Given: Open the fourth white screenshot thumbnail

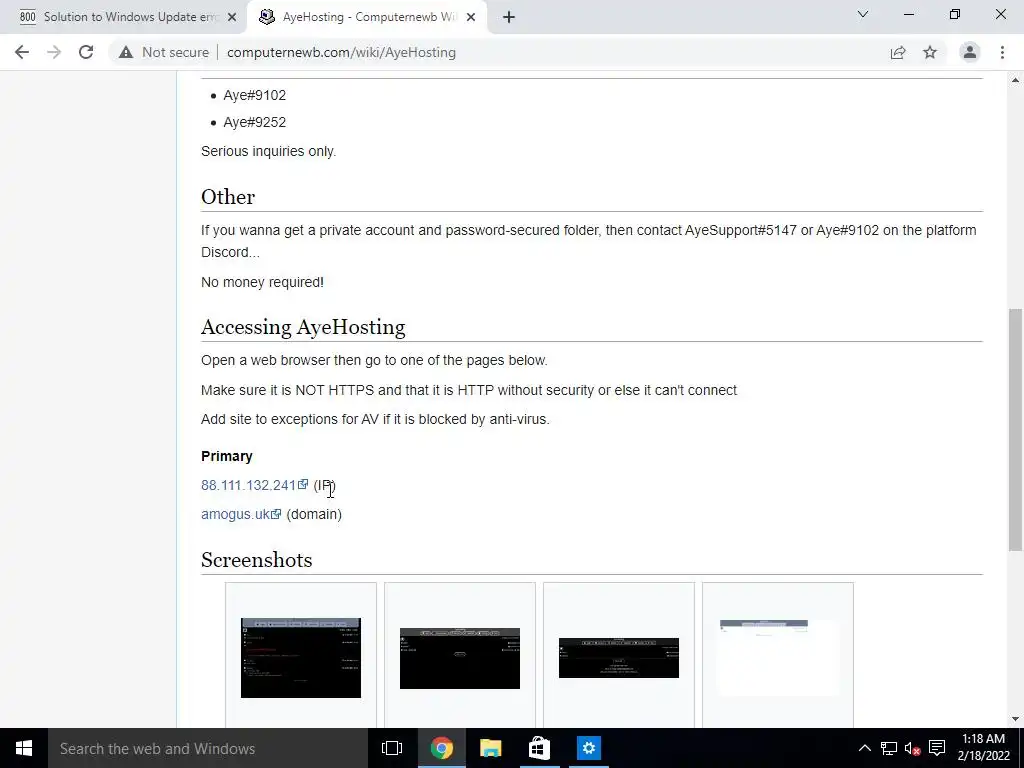Looking at the screenshot, I should [x=778, y=658].
